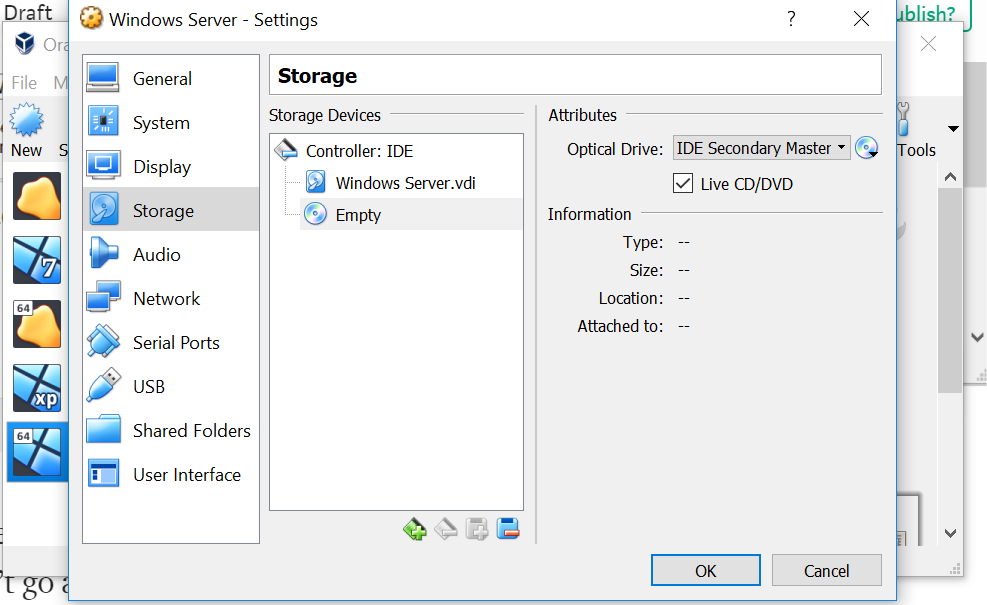Open the Tools dropdown arrow in VirtualBox Manager
Viewport: 987px width, 605px height.
[953, 129]
